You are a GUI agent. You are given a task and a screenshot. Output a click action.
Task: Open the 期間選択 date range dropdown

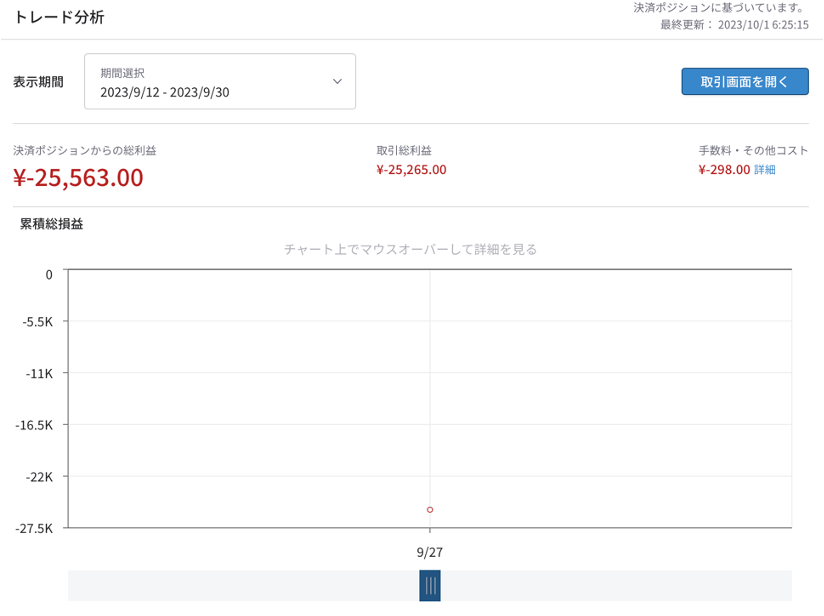pos(220,81)
